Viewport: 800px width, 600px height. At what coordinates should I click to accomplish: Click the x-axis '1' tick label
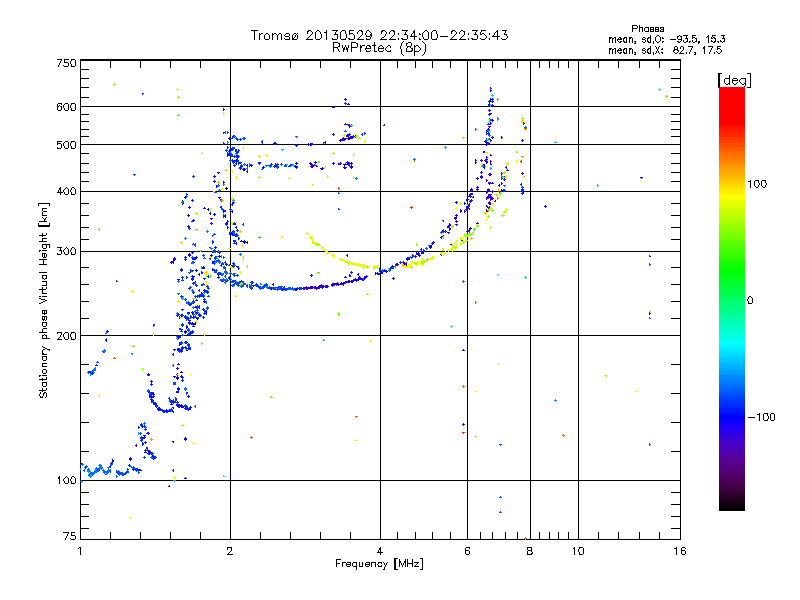tap(81, 551)
